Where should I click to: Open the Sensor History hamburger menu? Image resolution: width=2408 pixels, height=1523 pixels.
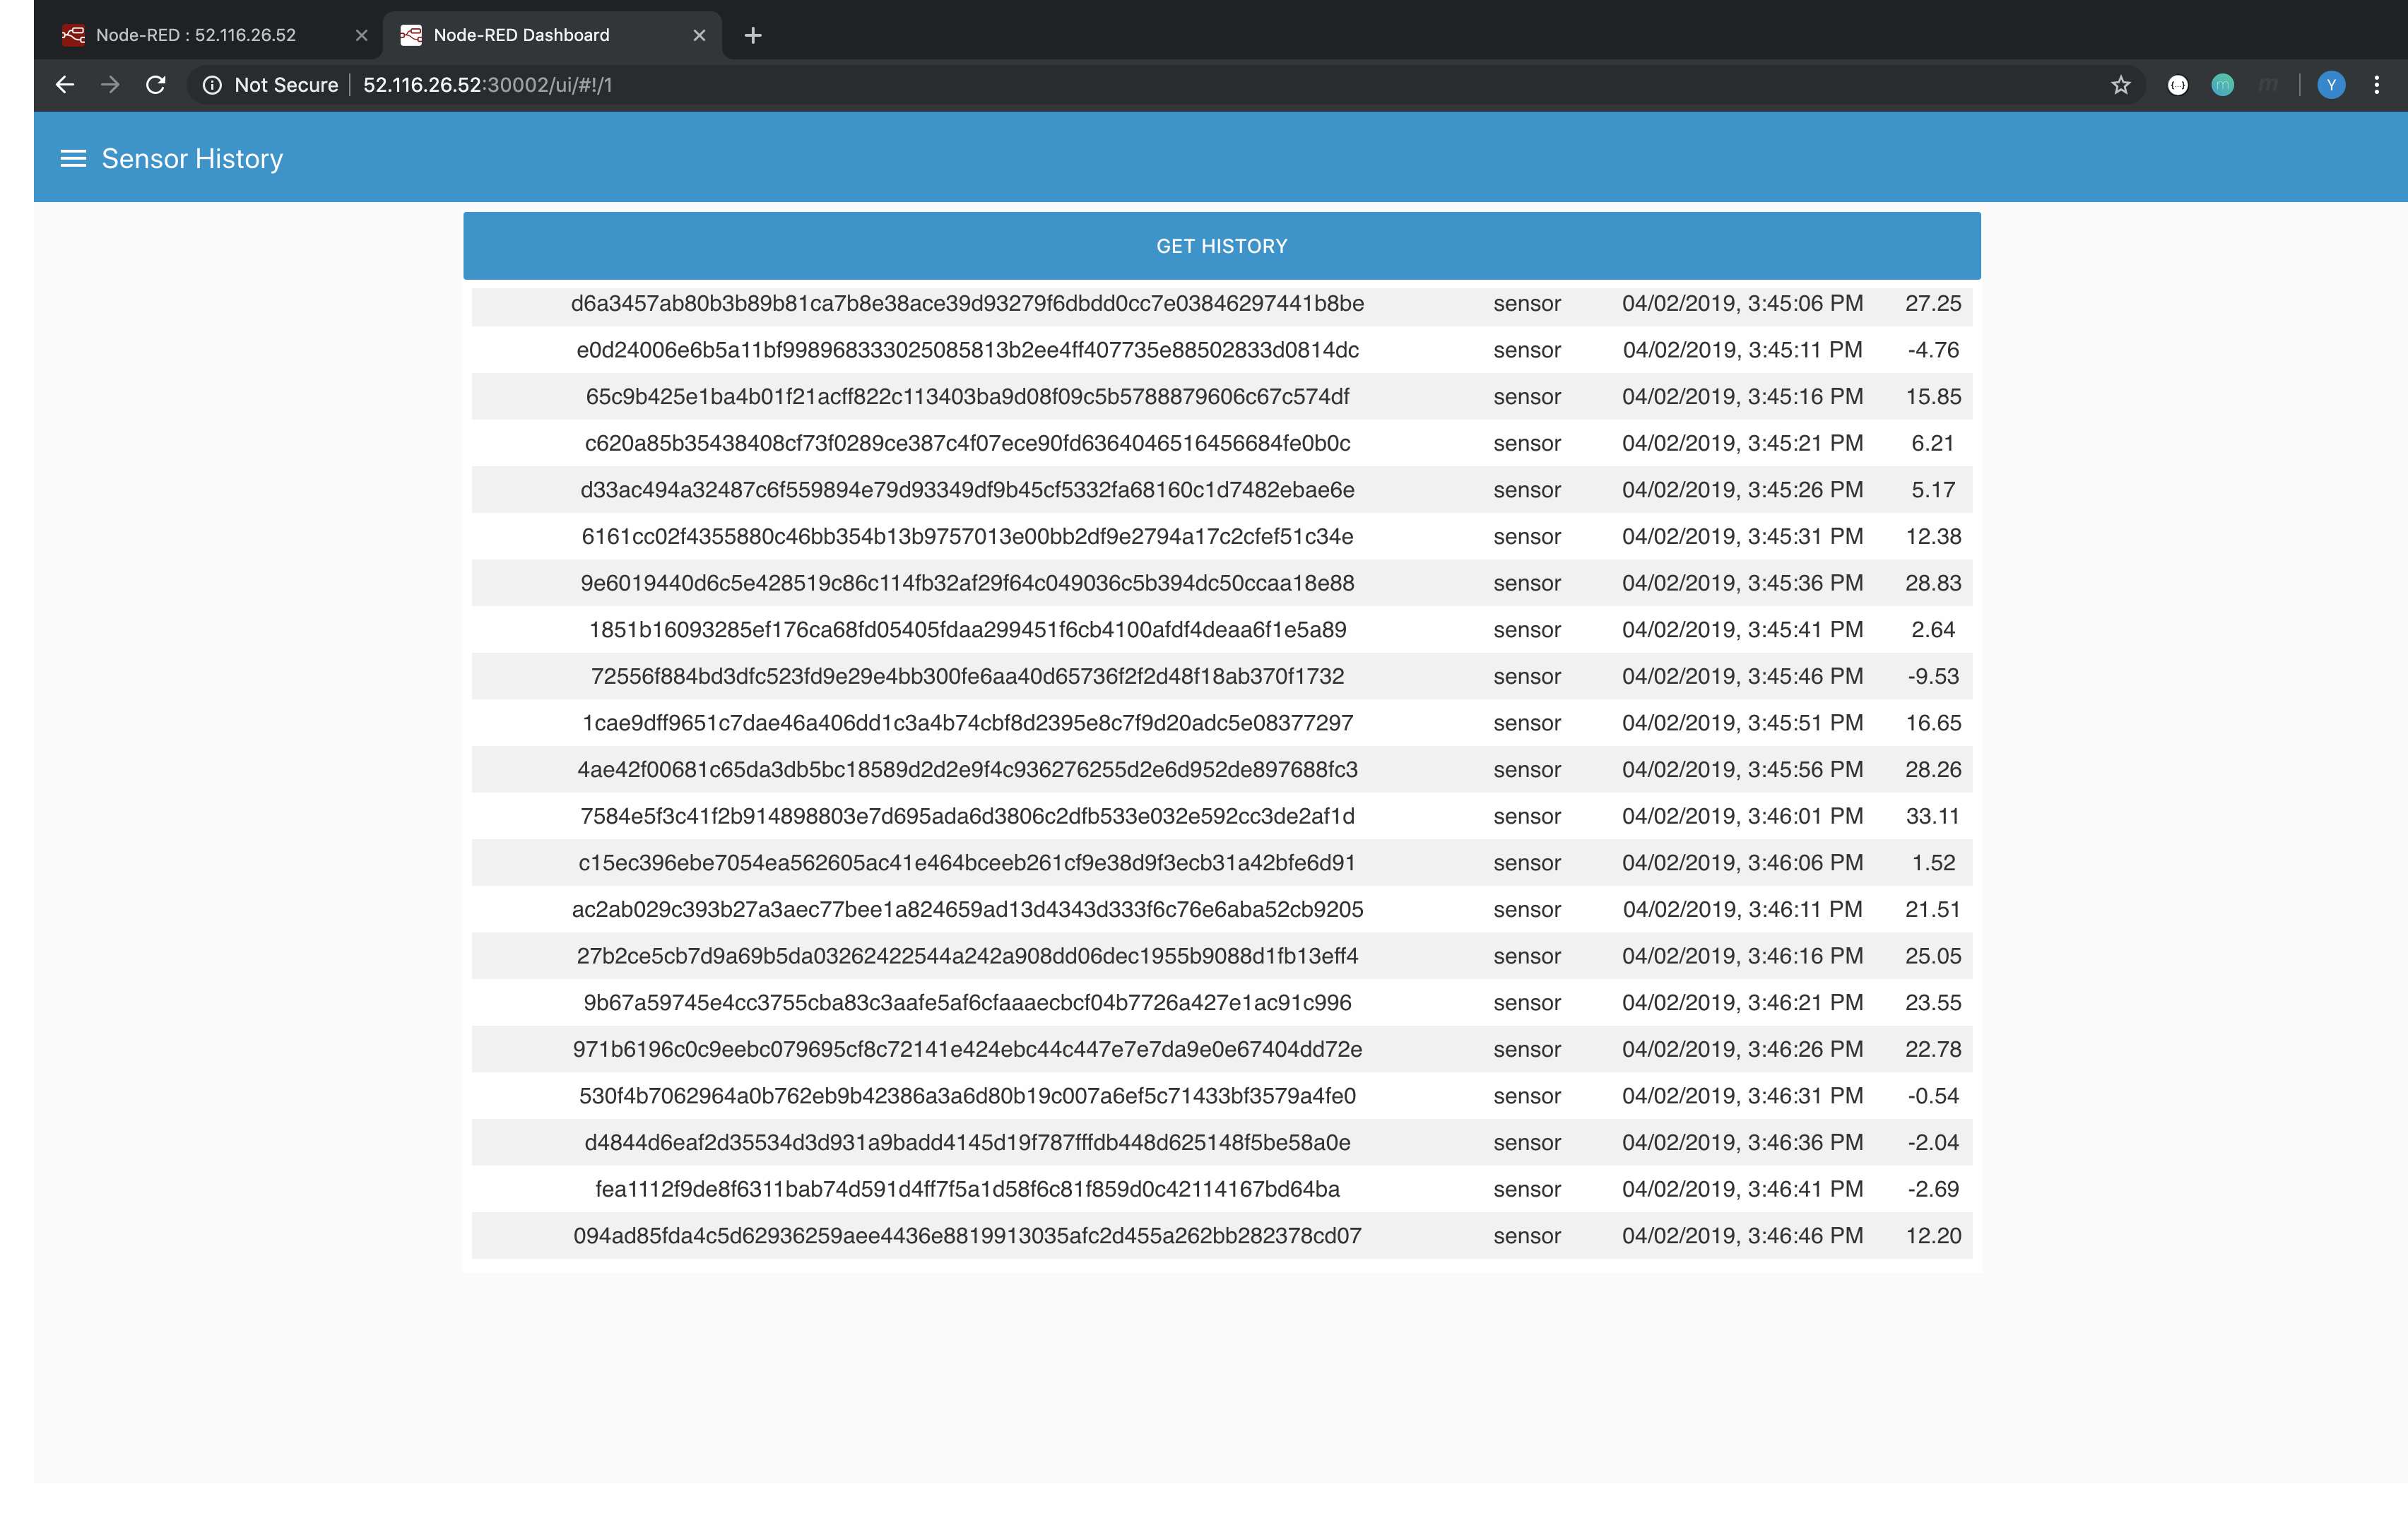[73, 159]
